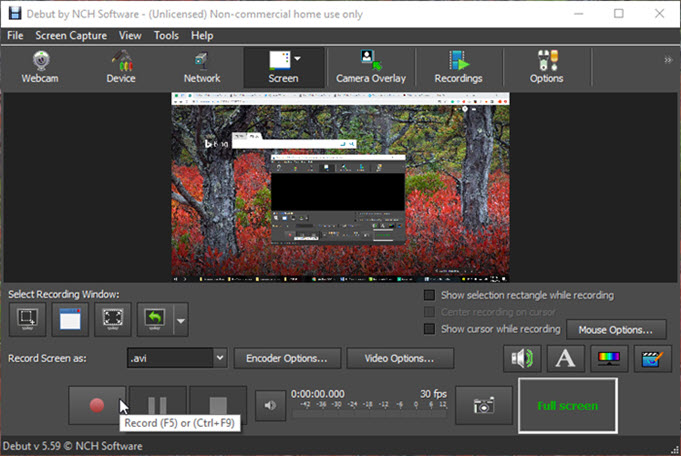This screenshot has height=456, width=681.
Task: Open Mouse Options dialog
Action: (616, 329)
